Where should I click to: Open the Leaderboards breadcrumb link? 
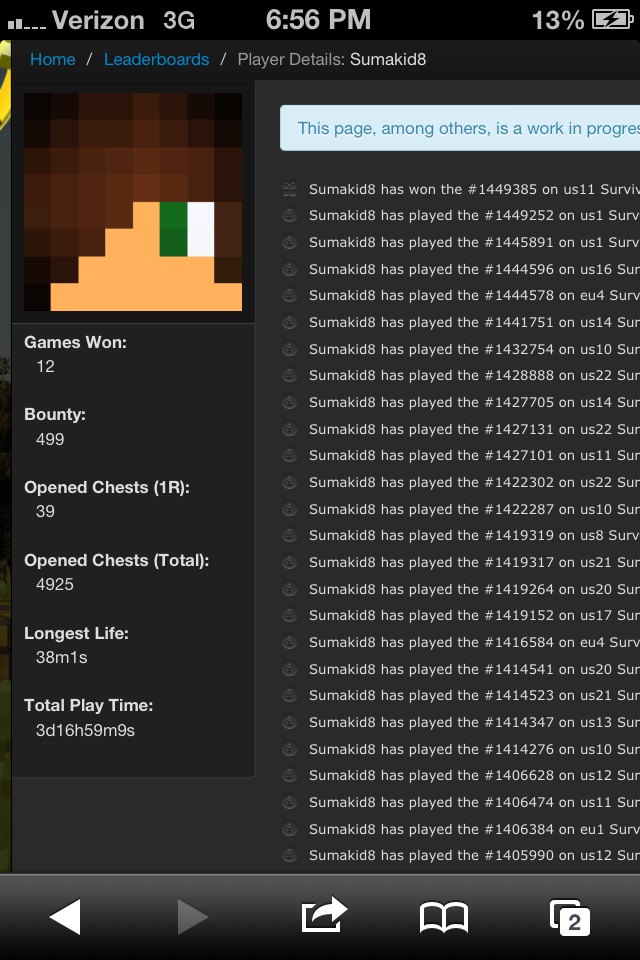pyautogui.click(x=156, y=59)
